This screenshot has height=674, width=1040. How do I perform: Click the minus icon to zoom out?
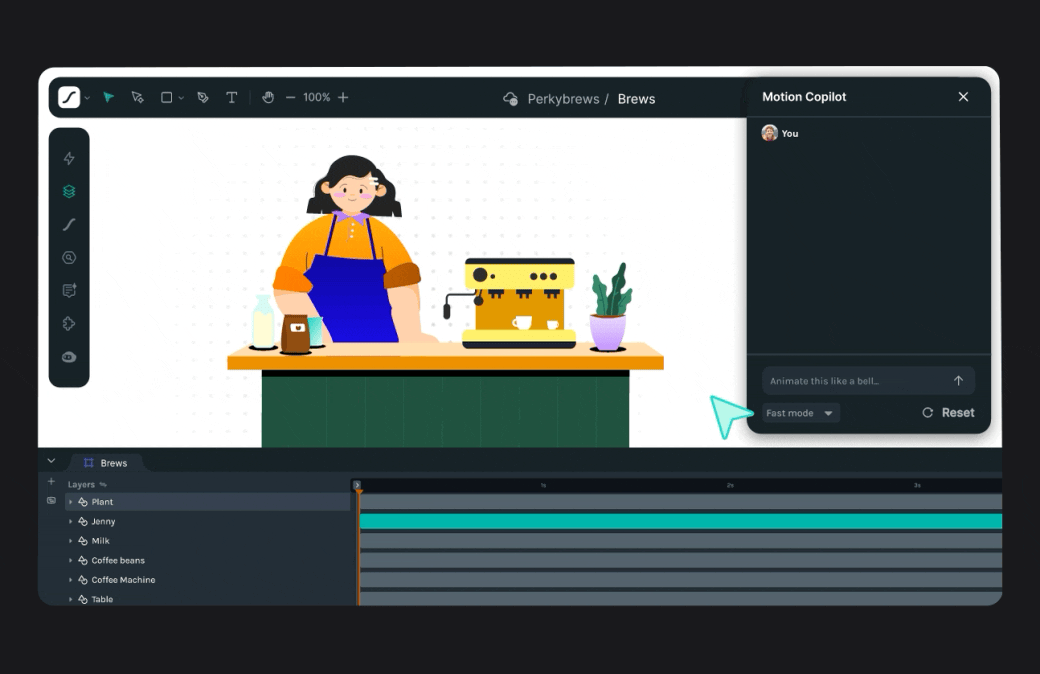(291, 98)
